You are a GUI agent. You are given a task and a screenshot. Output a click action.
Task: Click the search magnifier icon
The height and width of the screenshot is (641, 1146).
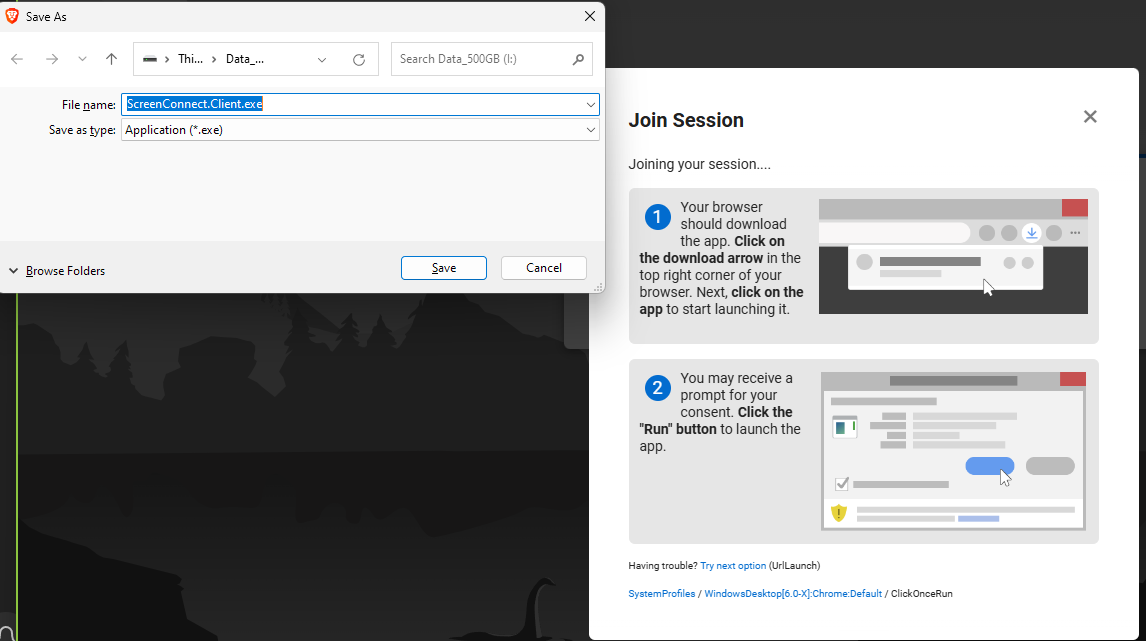click(x=578, y=59)
